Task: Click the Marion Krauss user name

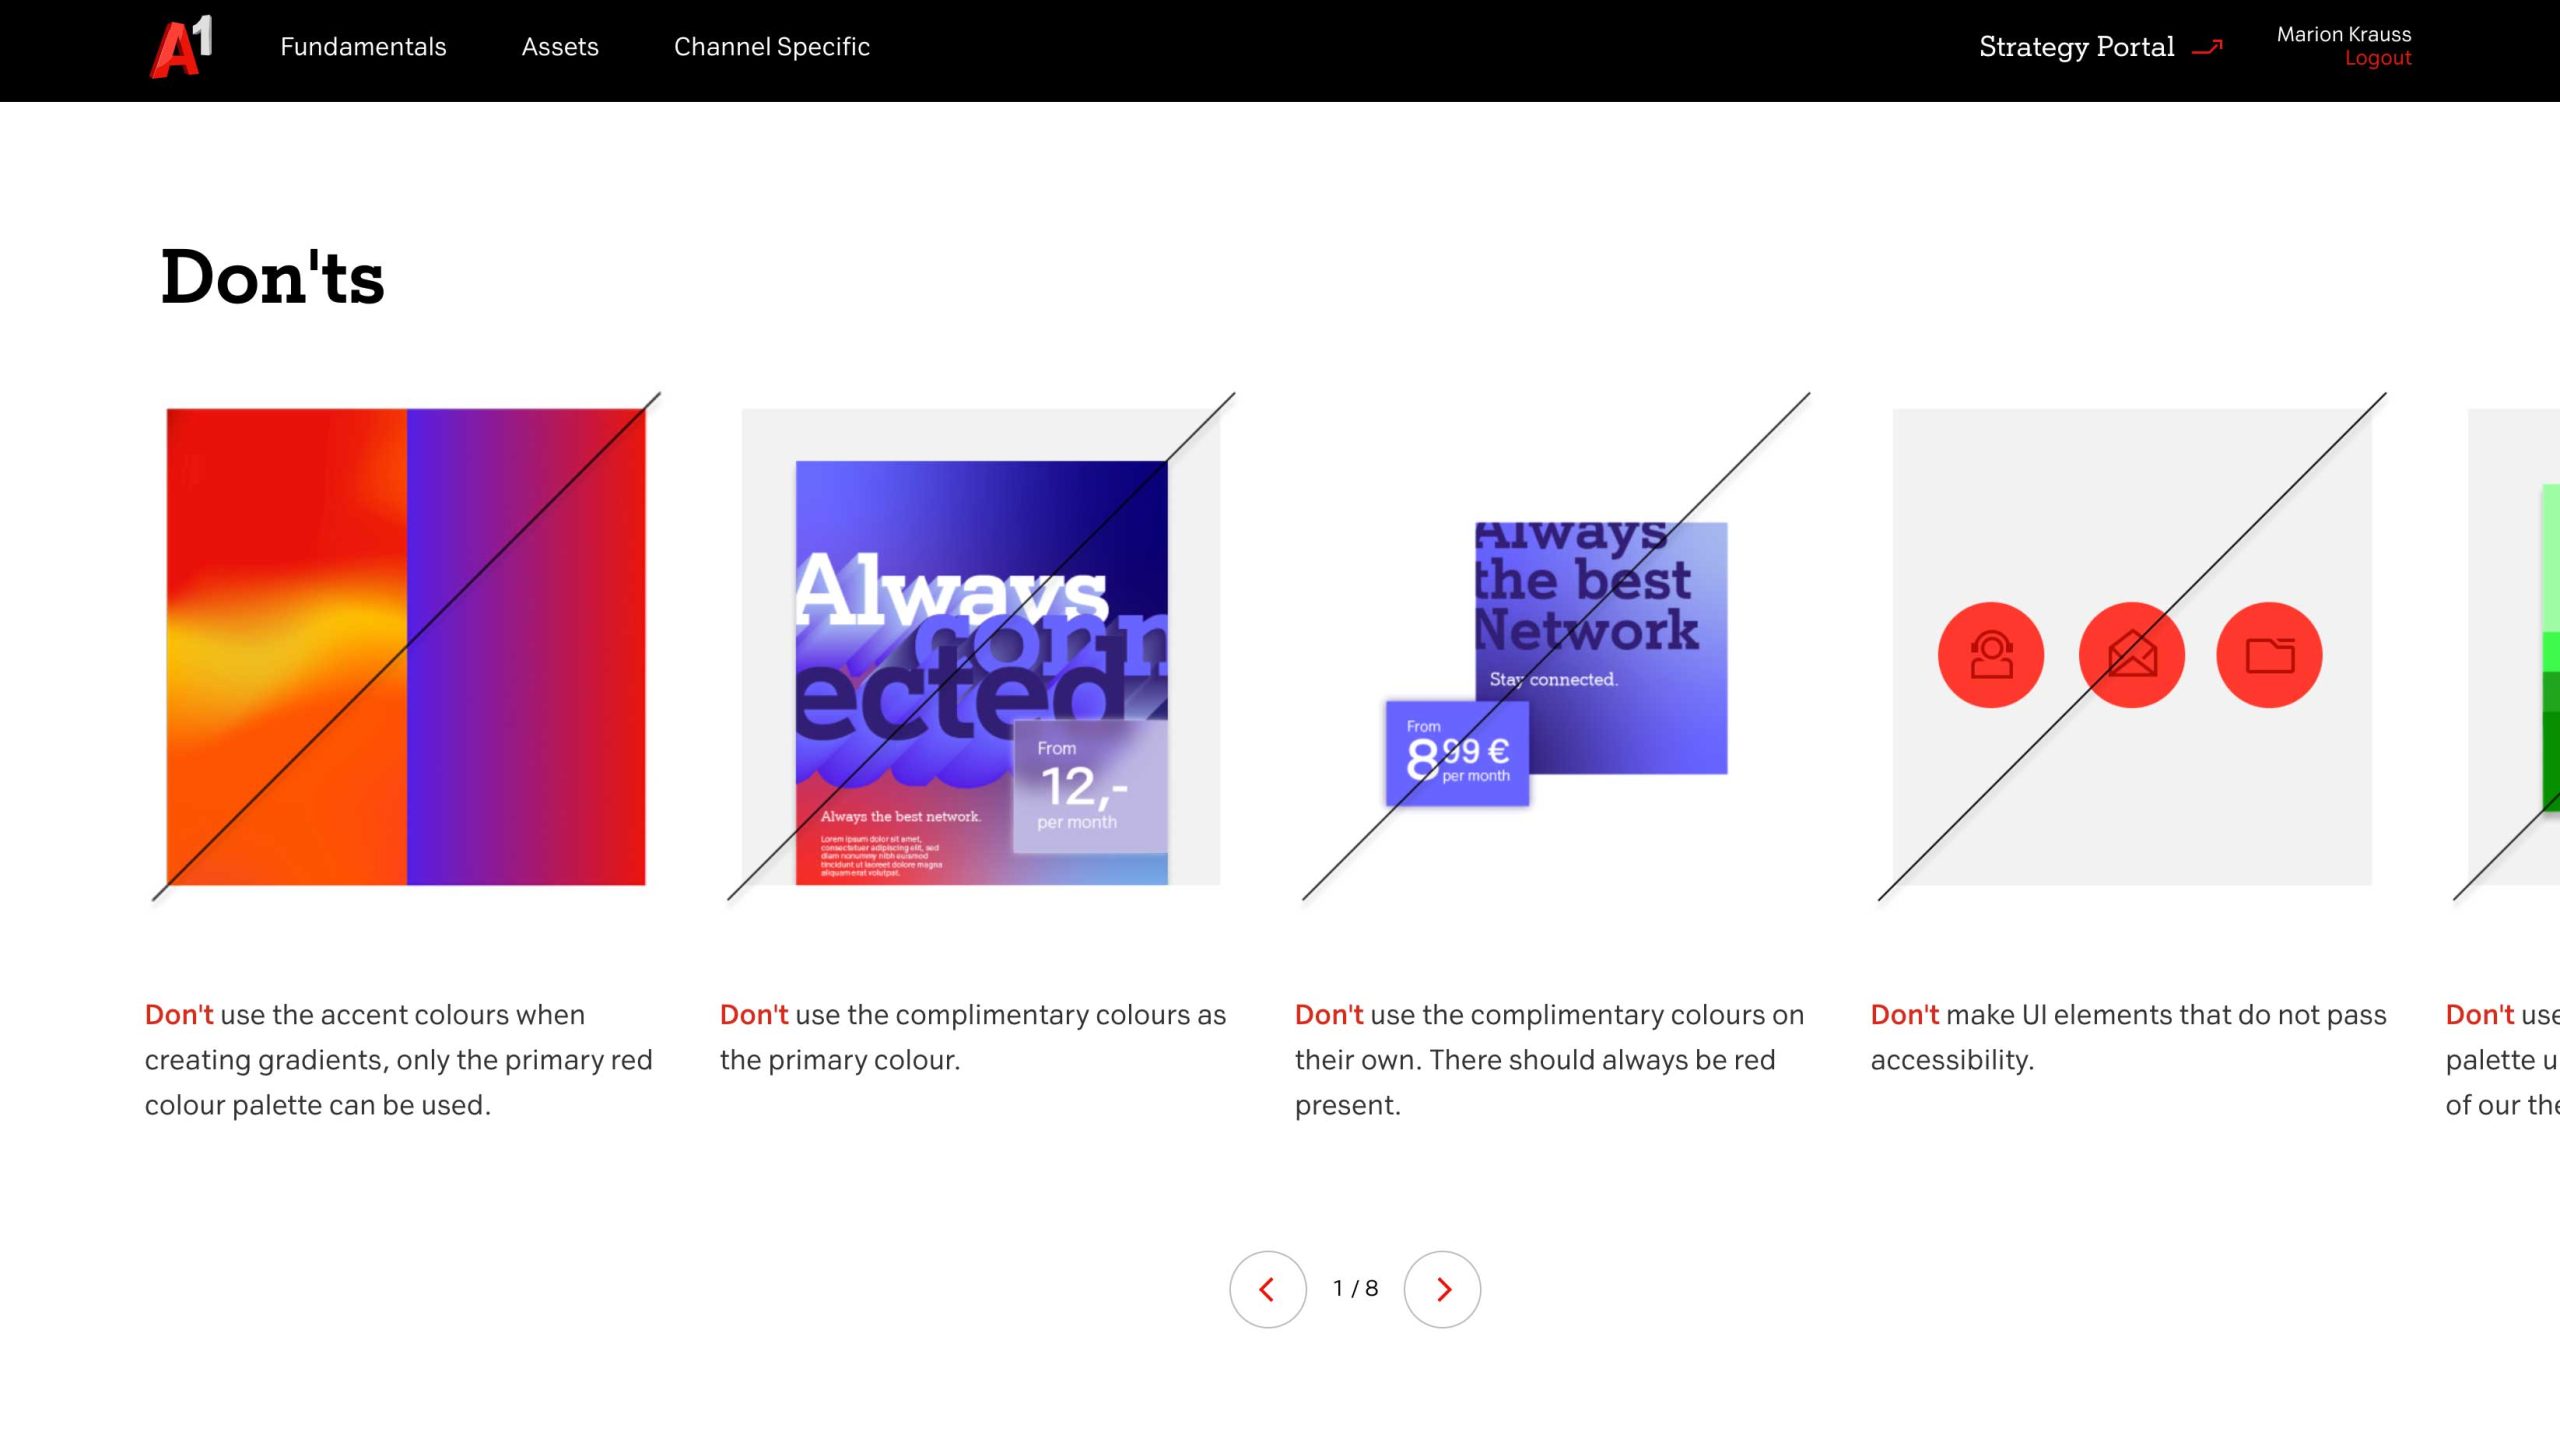Action: [x=2343, y=34]
